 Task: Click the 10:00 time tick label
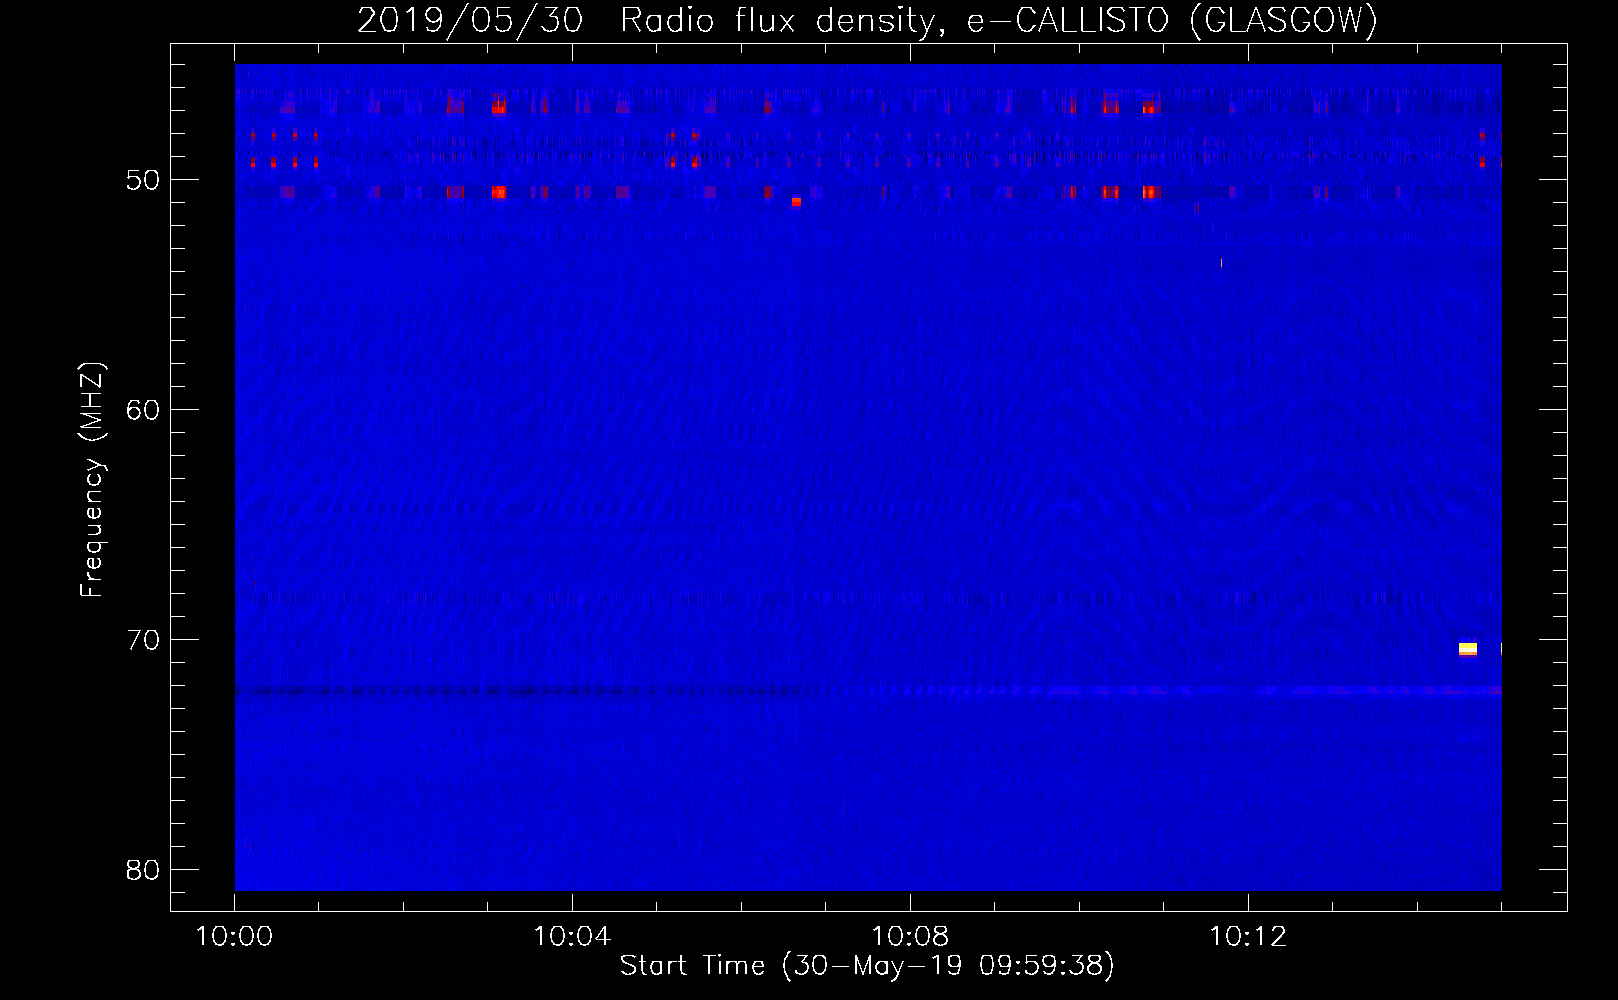pos(234,936)
